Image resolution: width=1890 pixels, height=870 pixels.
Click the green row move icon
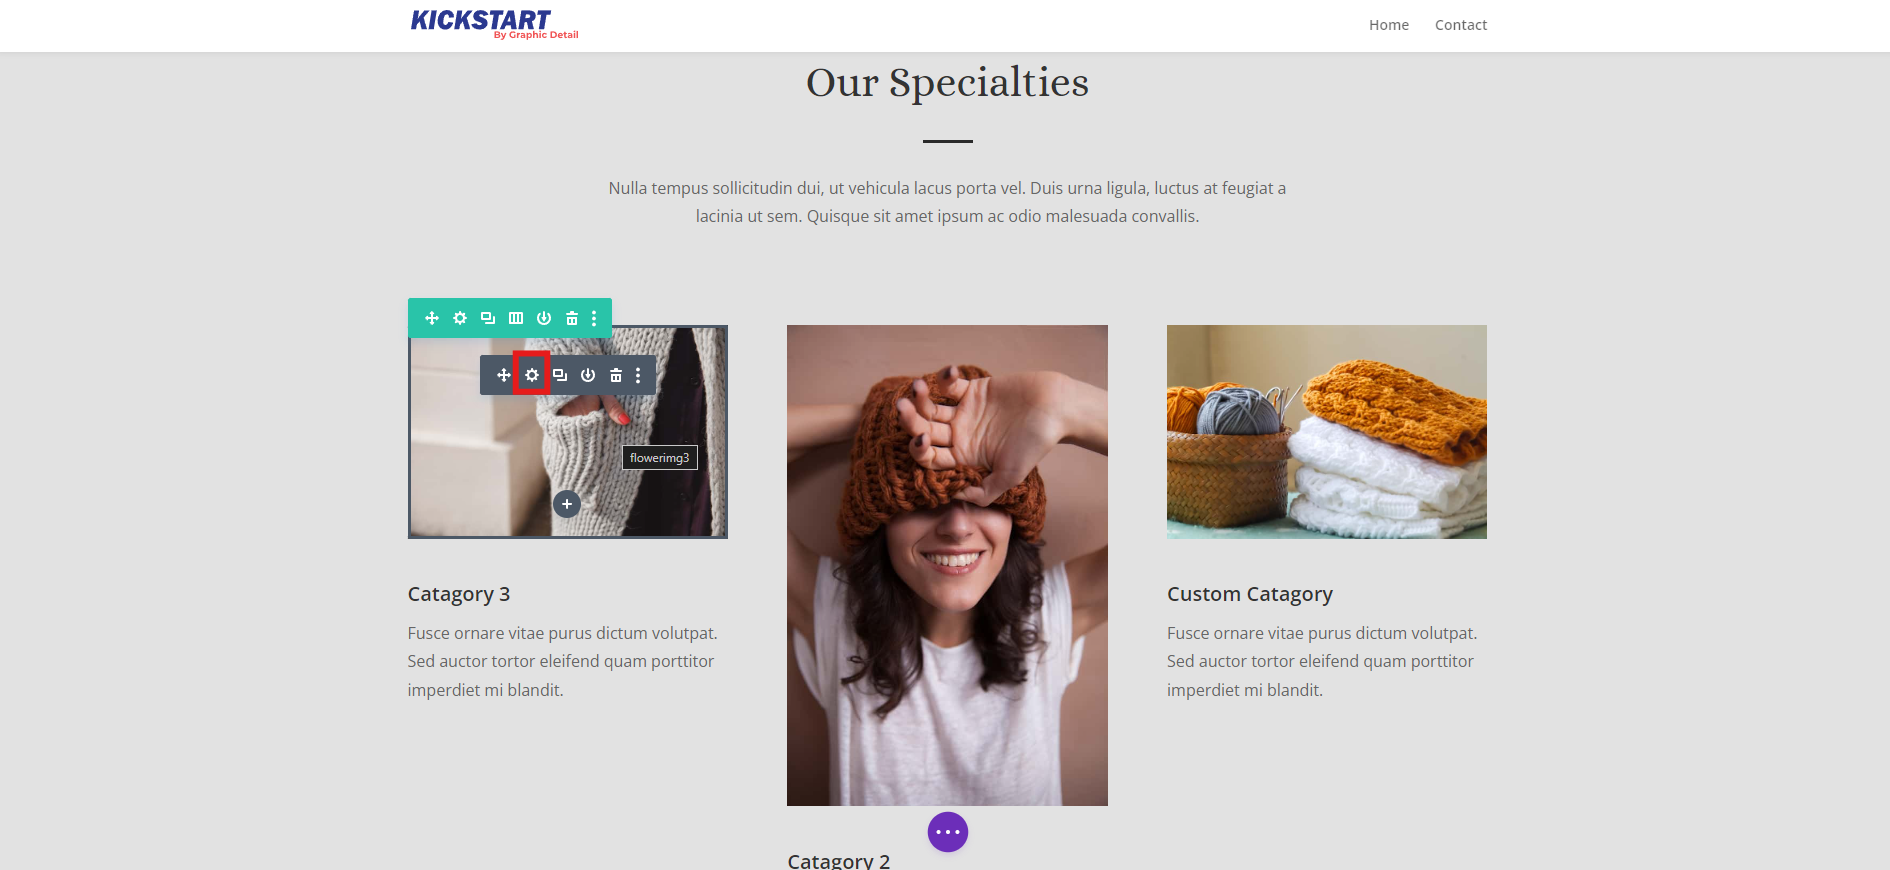click(x=432, y=318)
